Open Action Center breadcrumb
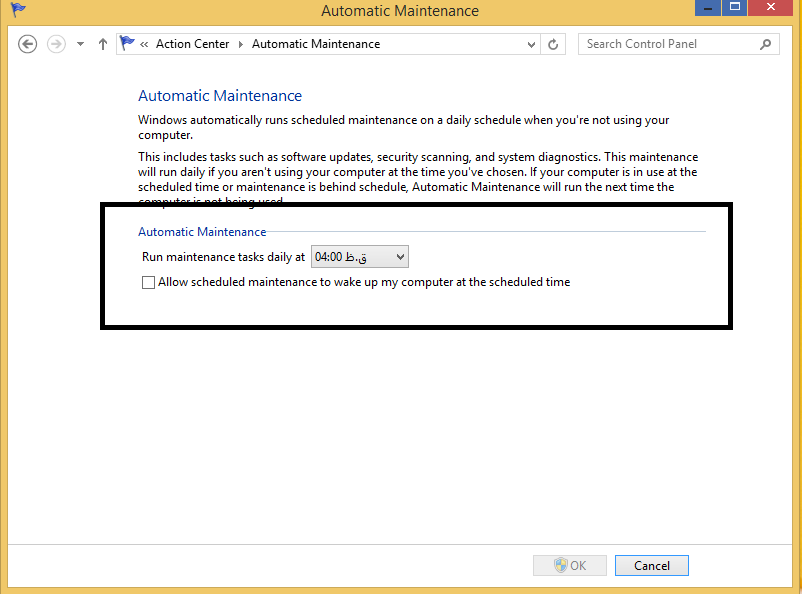 click(x=192, y=44)
